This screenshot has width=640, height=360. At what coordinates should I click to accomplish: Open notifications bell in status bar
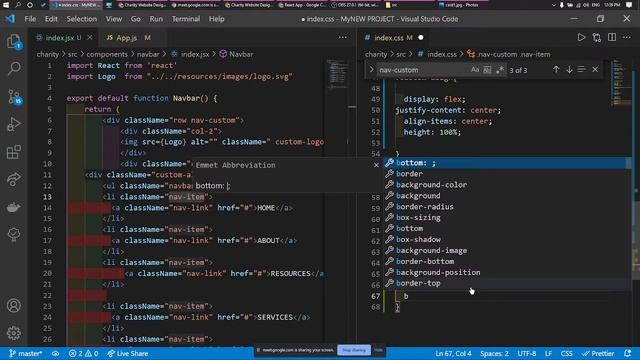pyautogui.click(x=628, y=353)
